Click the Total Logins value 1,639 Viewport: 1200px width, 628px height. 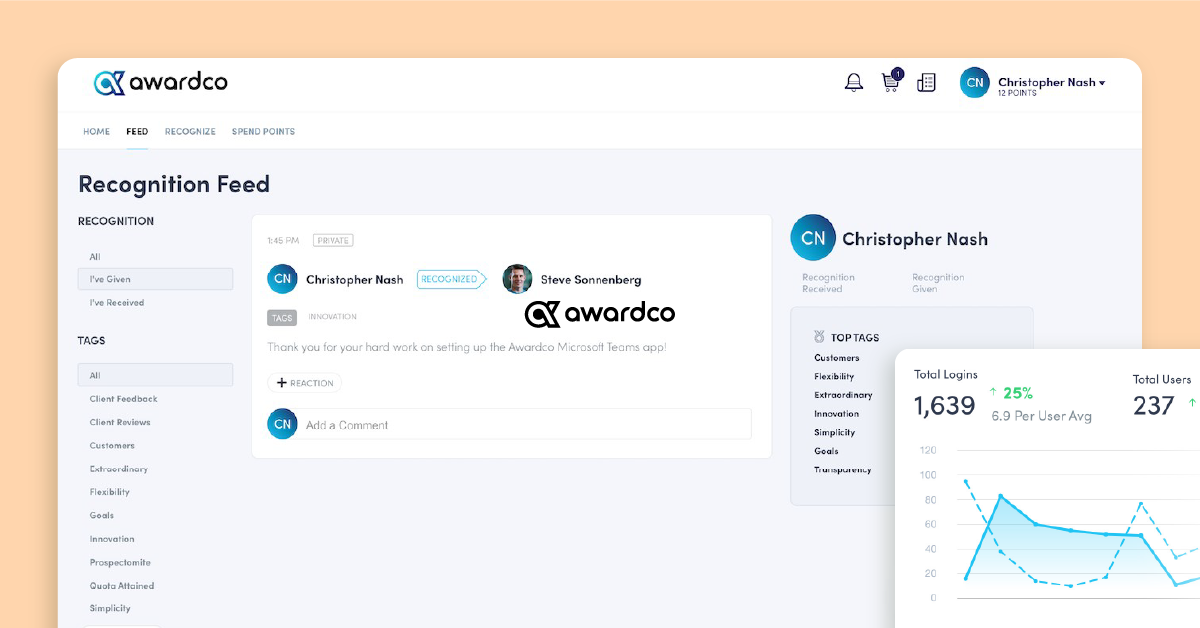(x=945, y=405)
